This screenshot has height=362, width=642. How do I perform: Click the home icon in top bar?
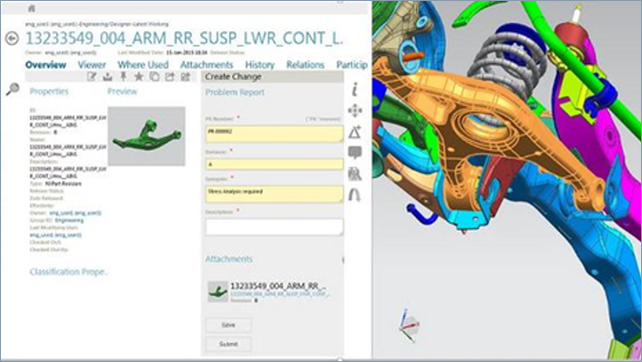[x=32, y=8]
